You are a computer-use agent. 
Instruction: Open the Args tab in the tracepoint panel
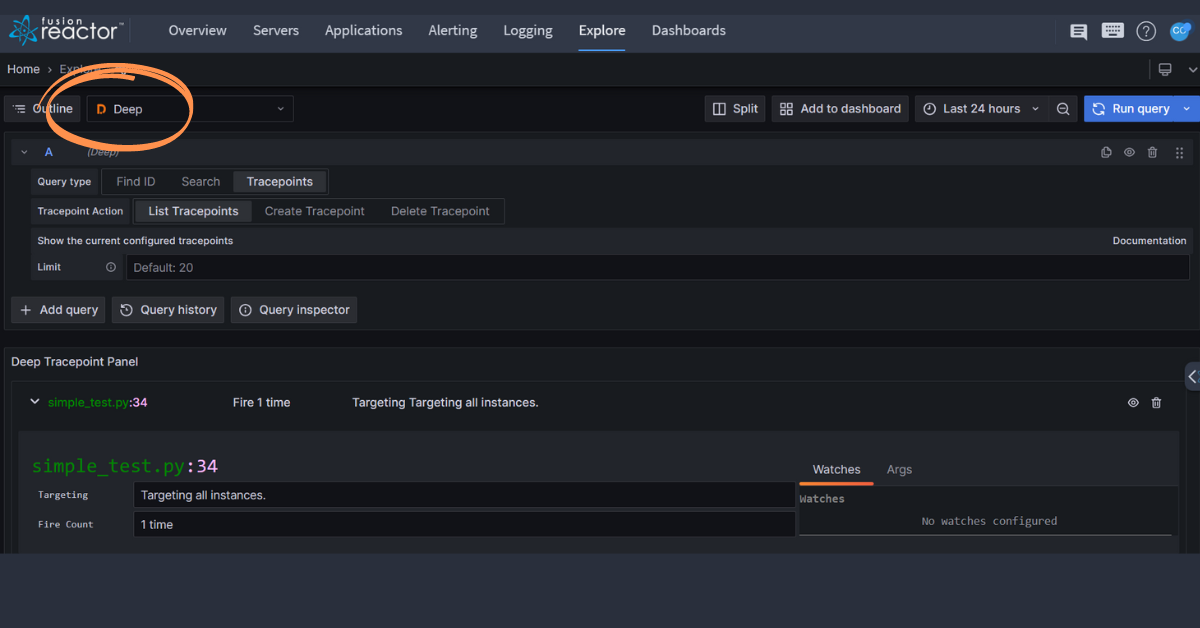point(899,469)
